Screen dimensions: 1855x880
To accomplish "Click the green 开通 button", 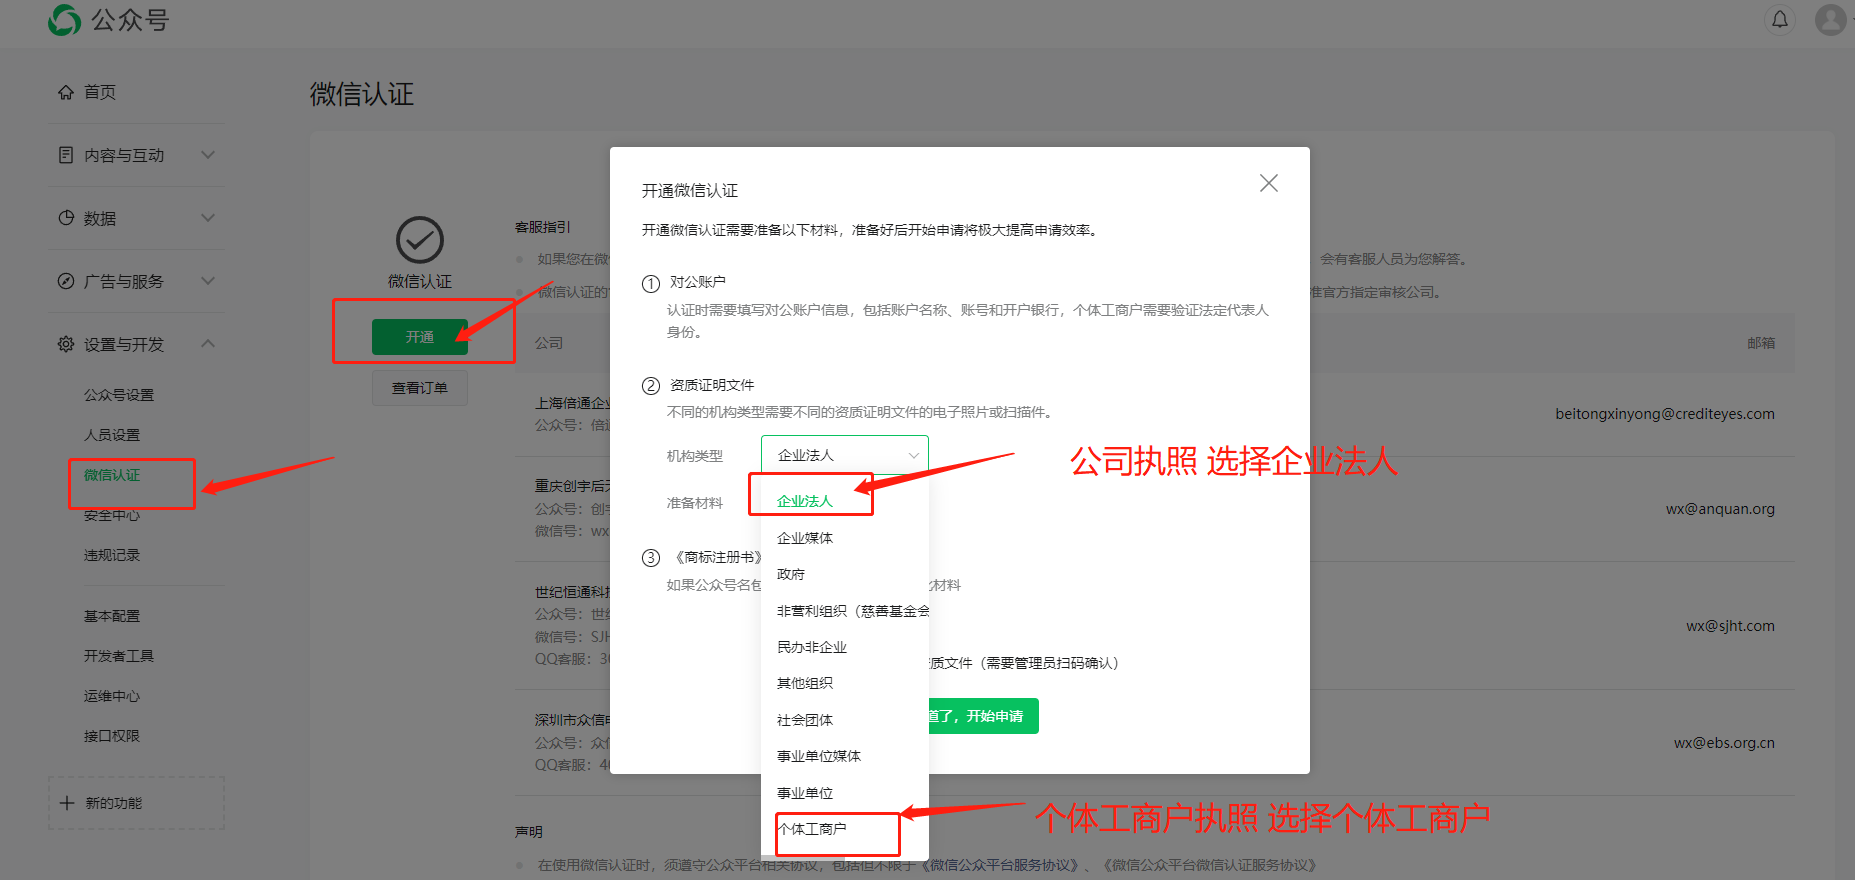I will tap(420, 337).
